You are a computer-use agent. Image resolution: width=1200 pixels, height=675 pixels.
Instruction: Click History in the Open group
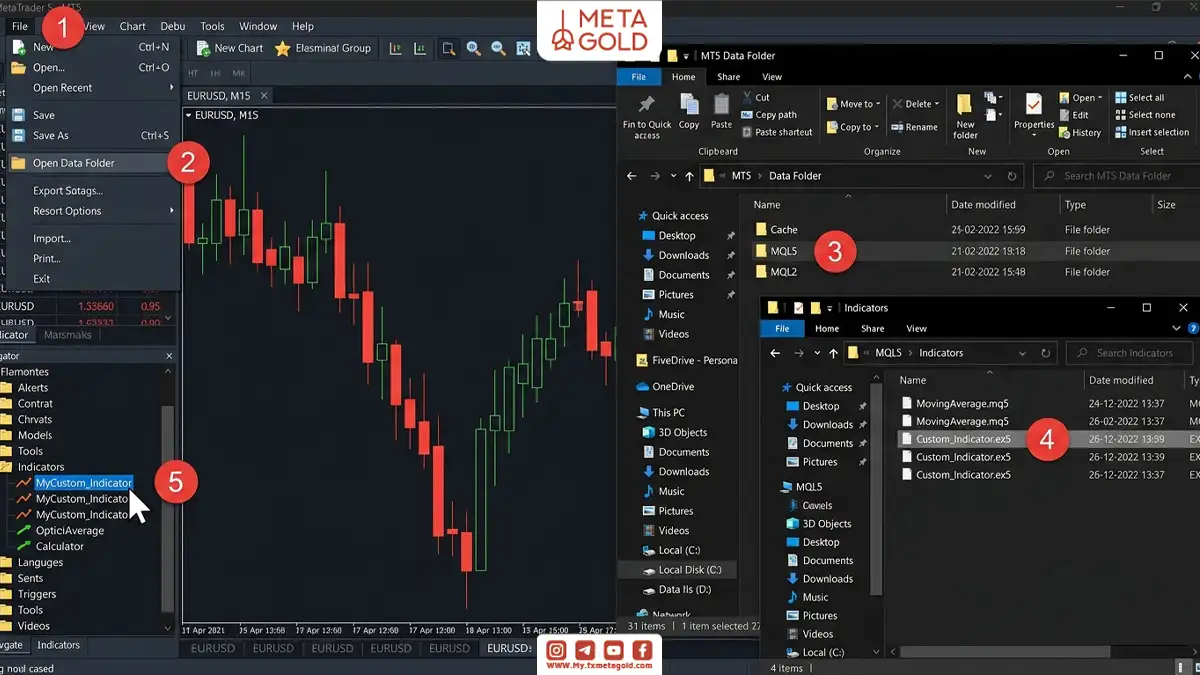coord(1079,132)
